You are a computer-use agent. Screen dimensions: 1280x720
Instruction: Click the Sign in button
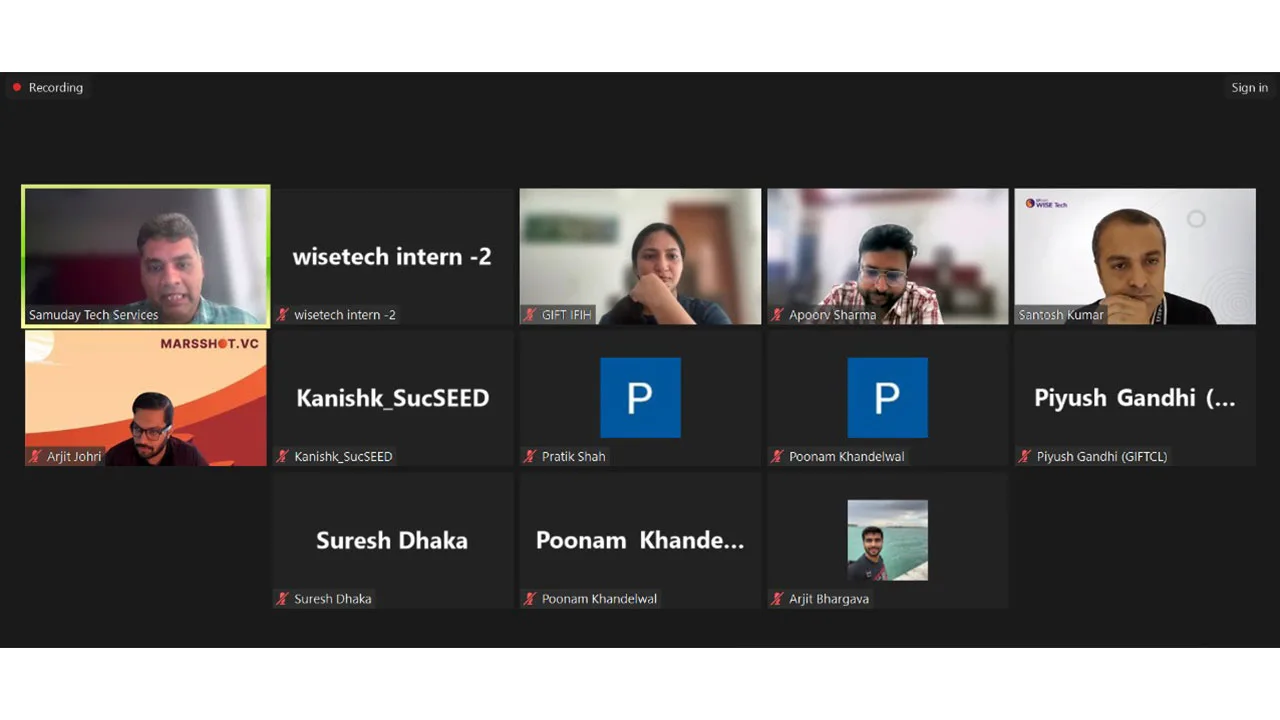[x=1249, y=88]
